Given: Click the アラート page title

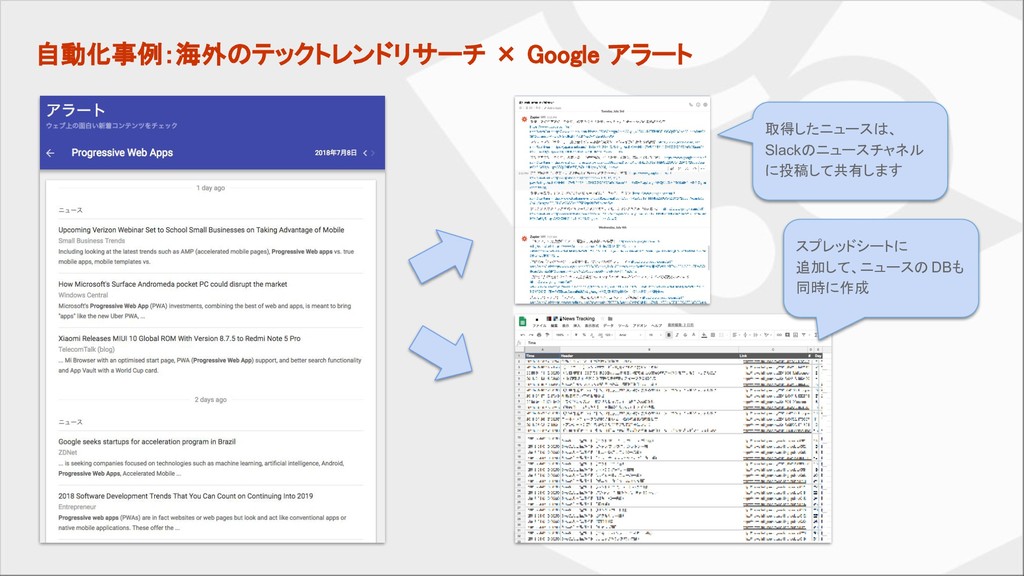Looking at the screenshot, I should pos(75,110).
